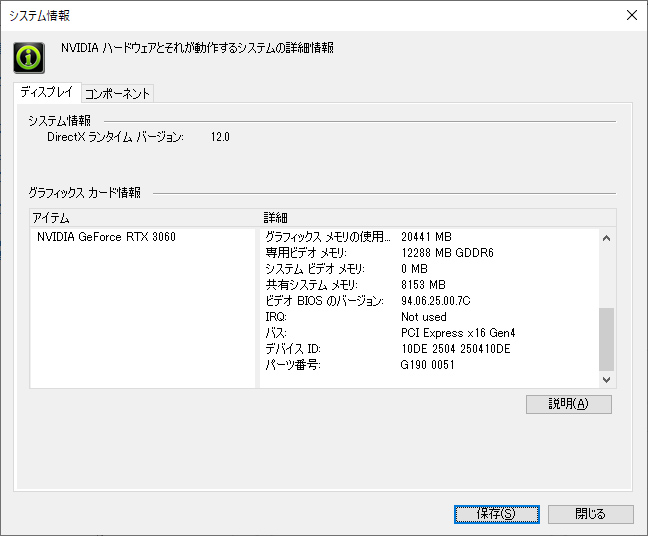
Task: Click the device ID 10DE 2504 250410DE
Action: 455,349
